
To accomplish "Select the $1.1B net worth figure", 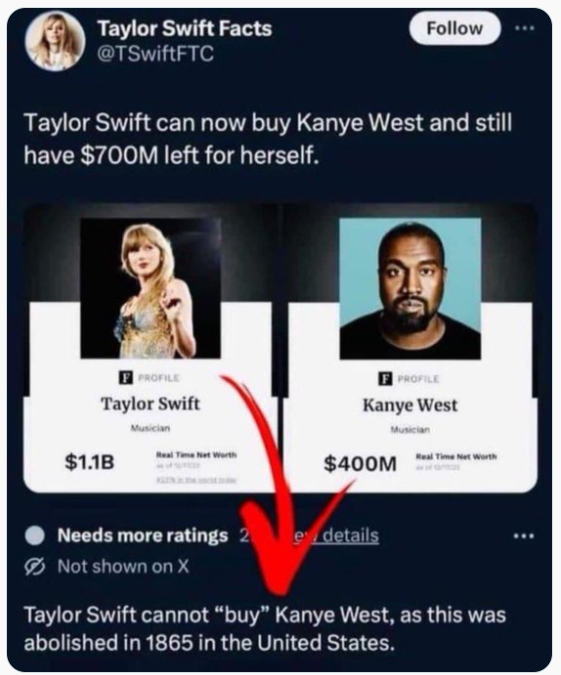I will [90, 462].
